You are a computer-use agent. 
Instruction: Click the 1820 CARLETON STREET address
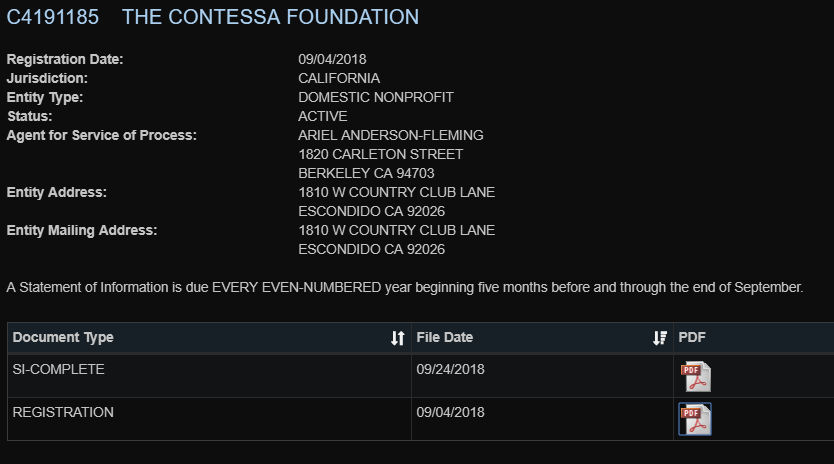coord(381,154)
